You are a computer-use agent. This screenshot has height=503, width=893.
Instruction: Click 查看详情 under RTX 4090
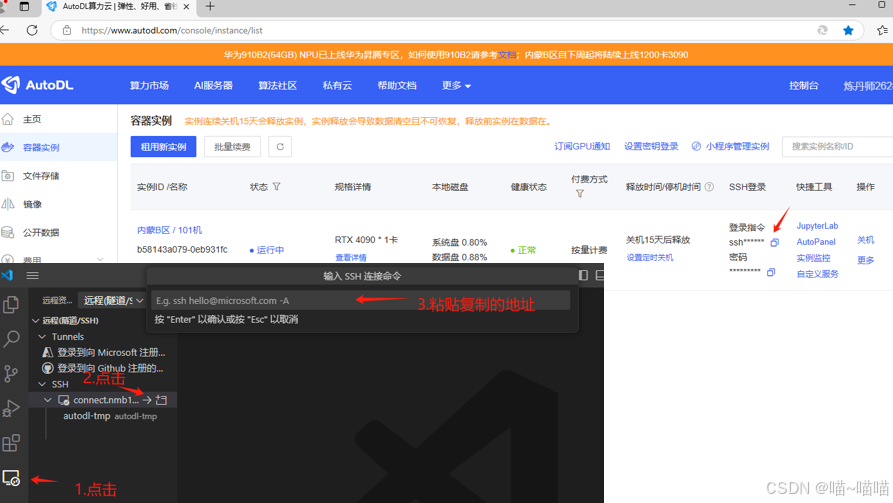coord(351,257)
